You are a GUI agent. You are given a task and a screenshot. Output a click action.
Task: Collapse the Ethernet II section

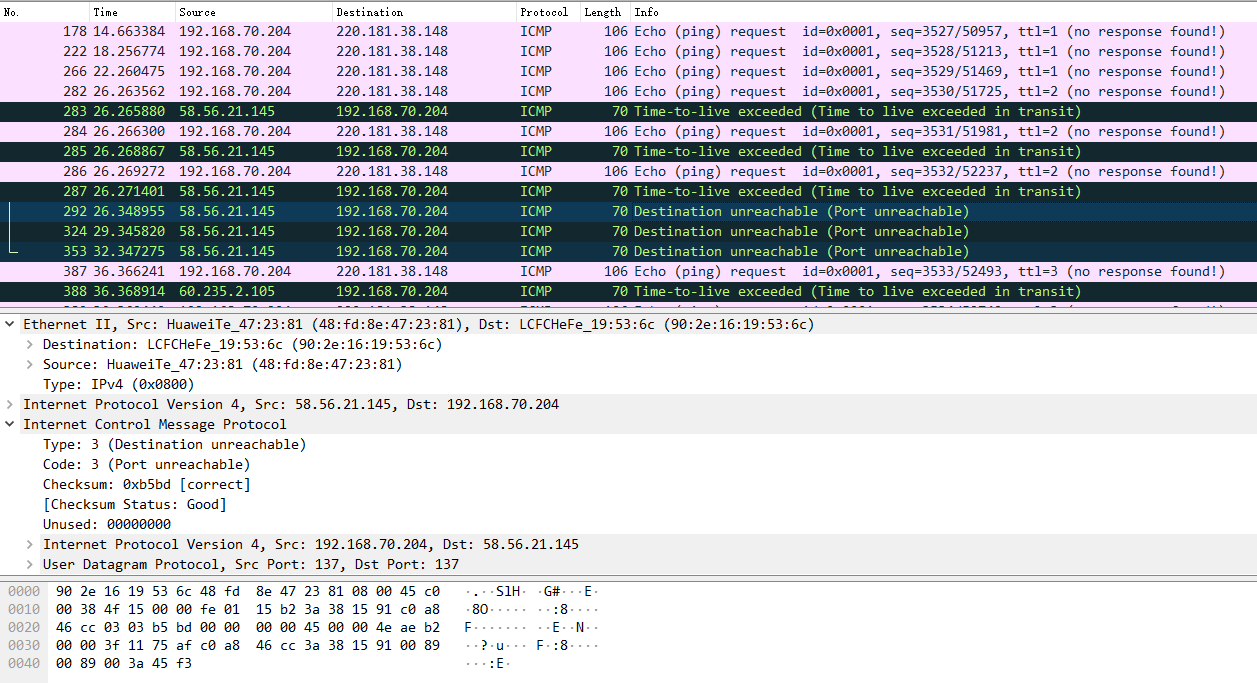(x=10, y=324)
